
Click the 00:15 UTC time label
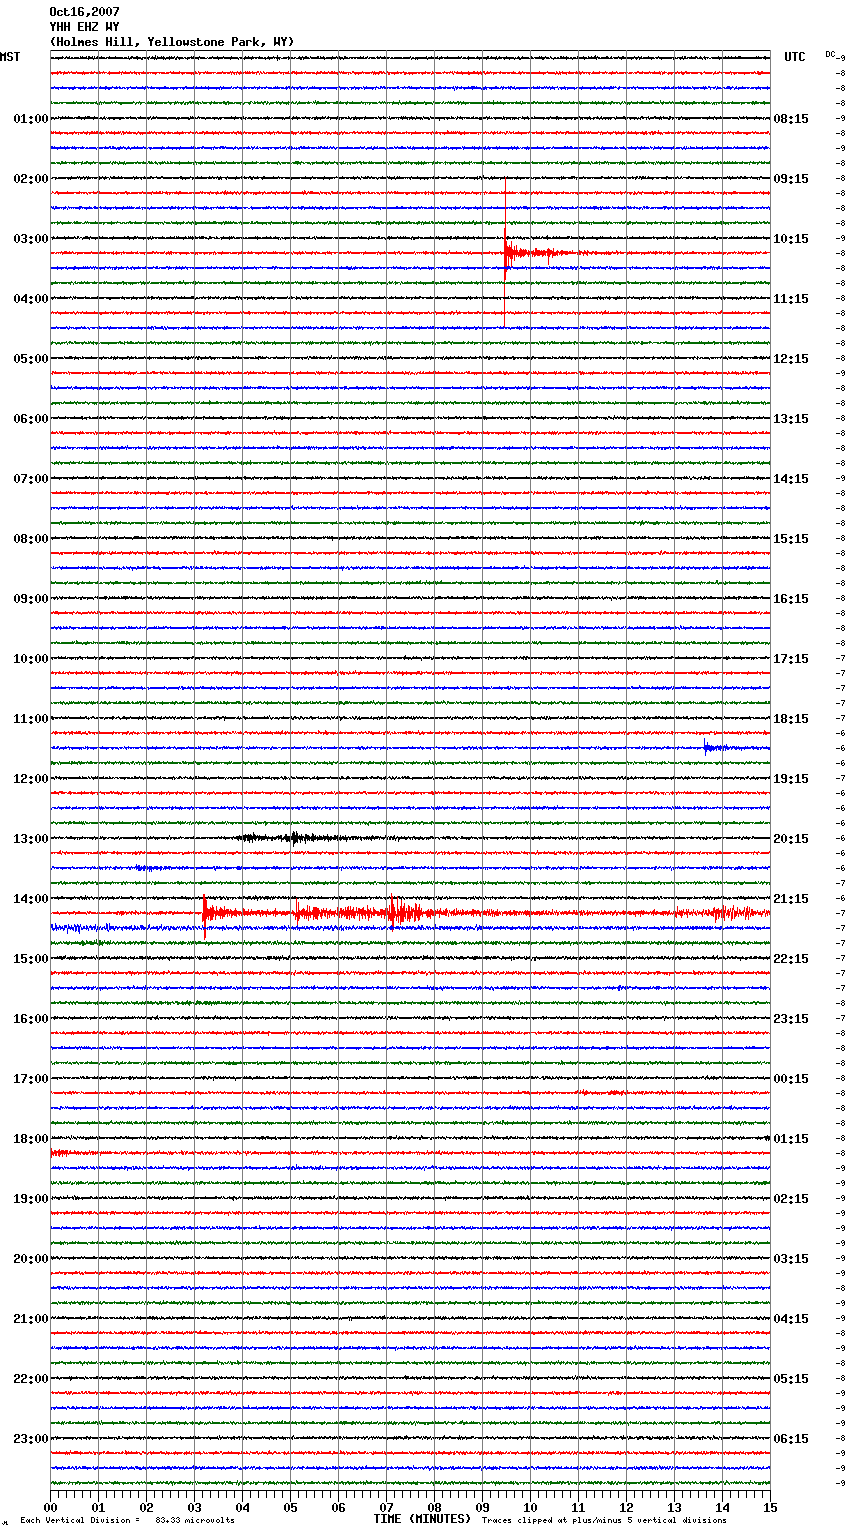(x=791, y=1079)
